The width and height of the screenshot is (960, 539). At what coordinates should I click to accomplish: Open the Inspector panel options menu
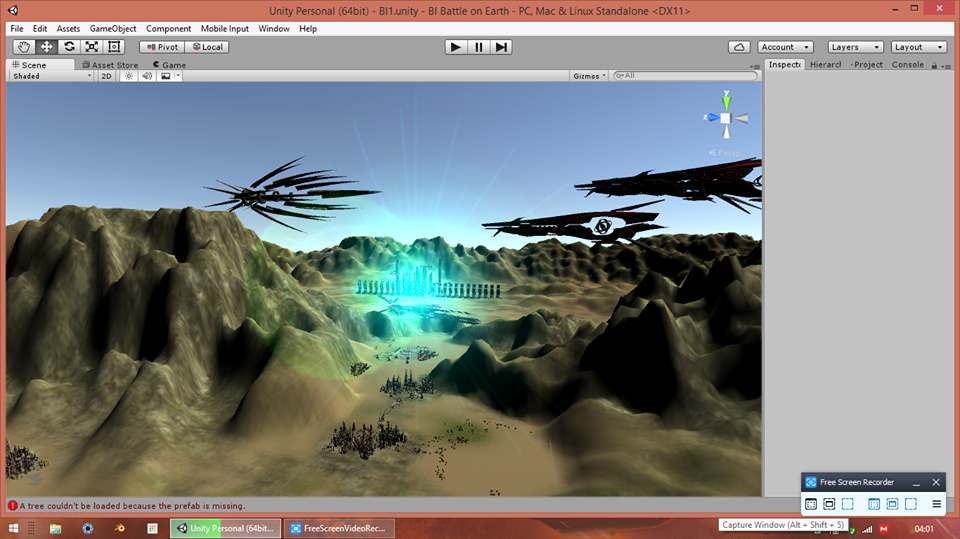click(947, 66)
